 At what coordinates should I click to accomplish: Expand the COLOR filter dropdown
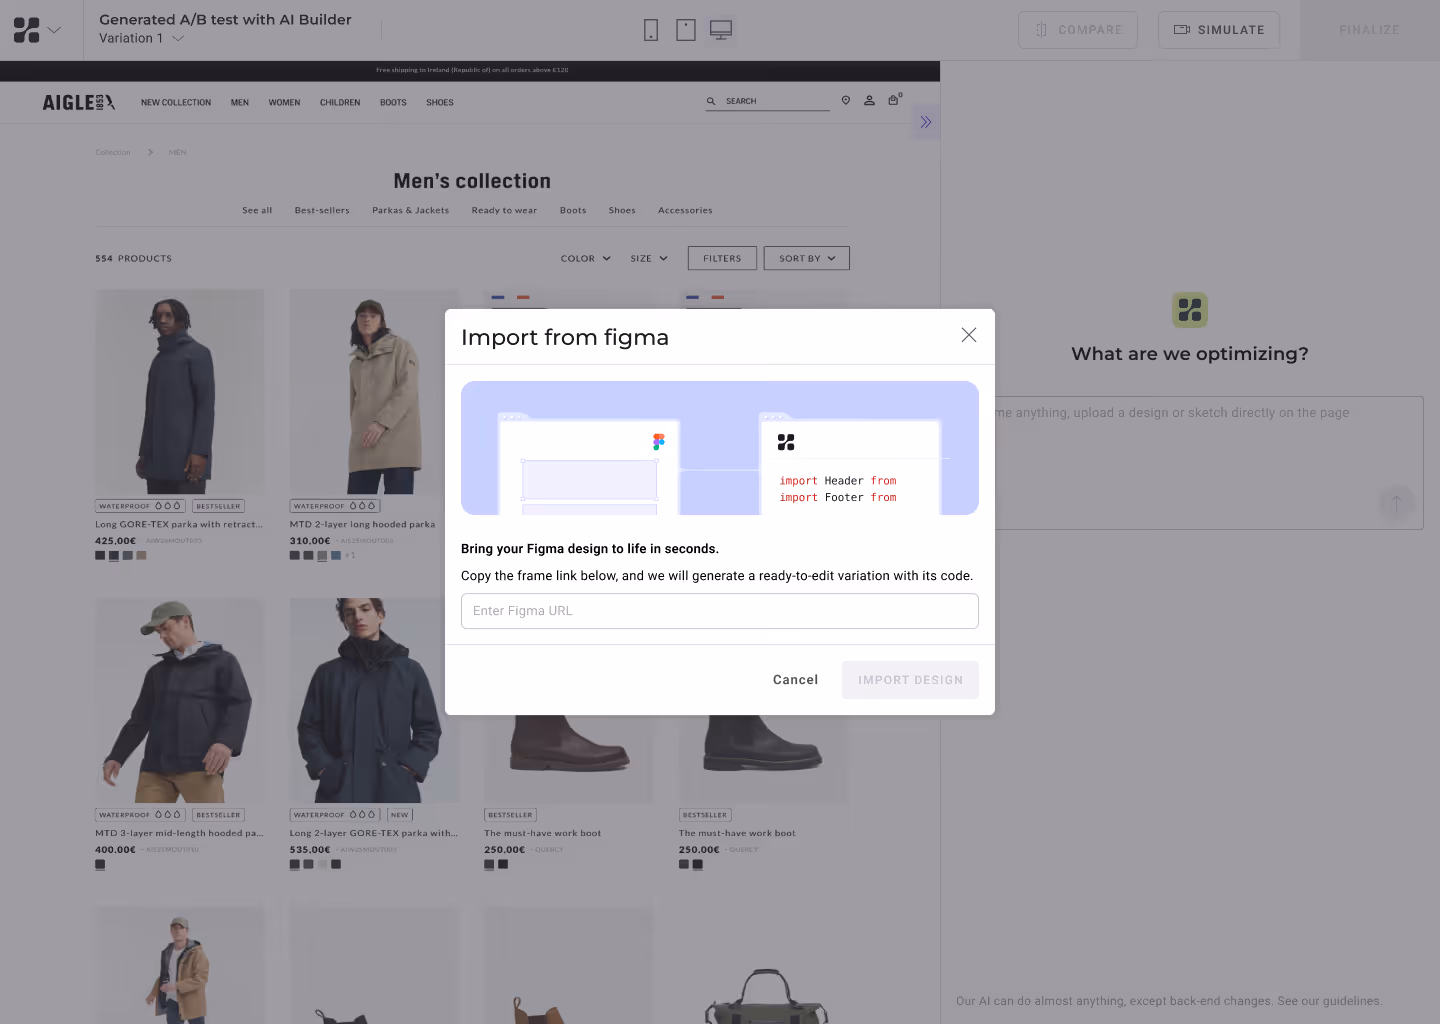585,258
